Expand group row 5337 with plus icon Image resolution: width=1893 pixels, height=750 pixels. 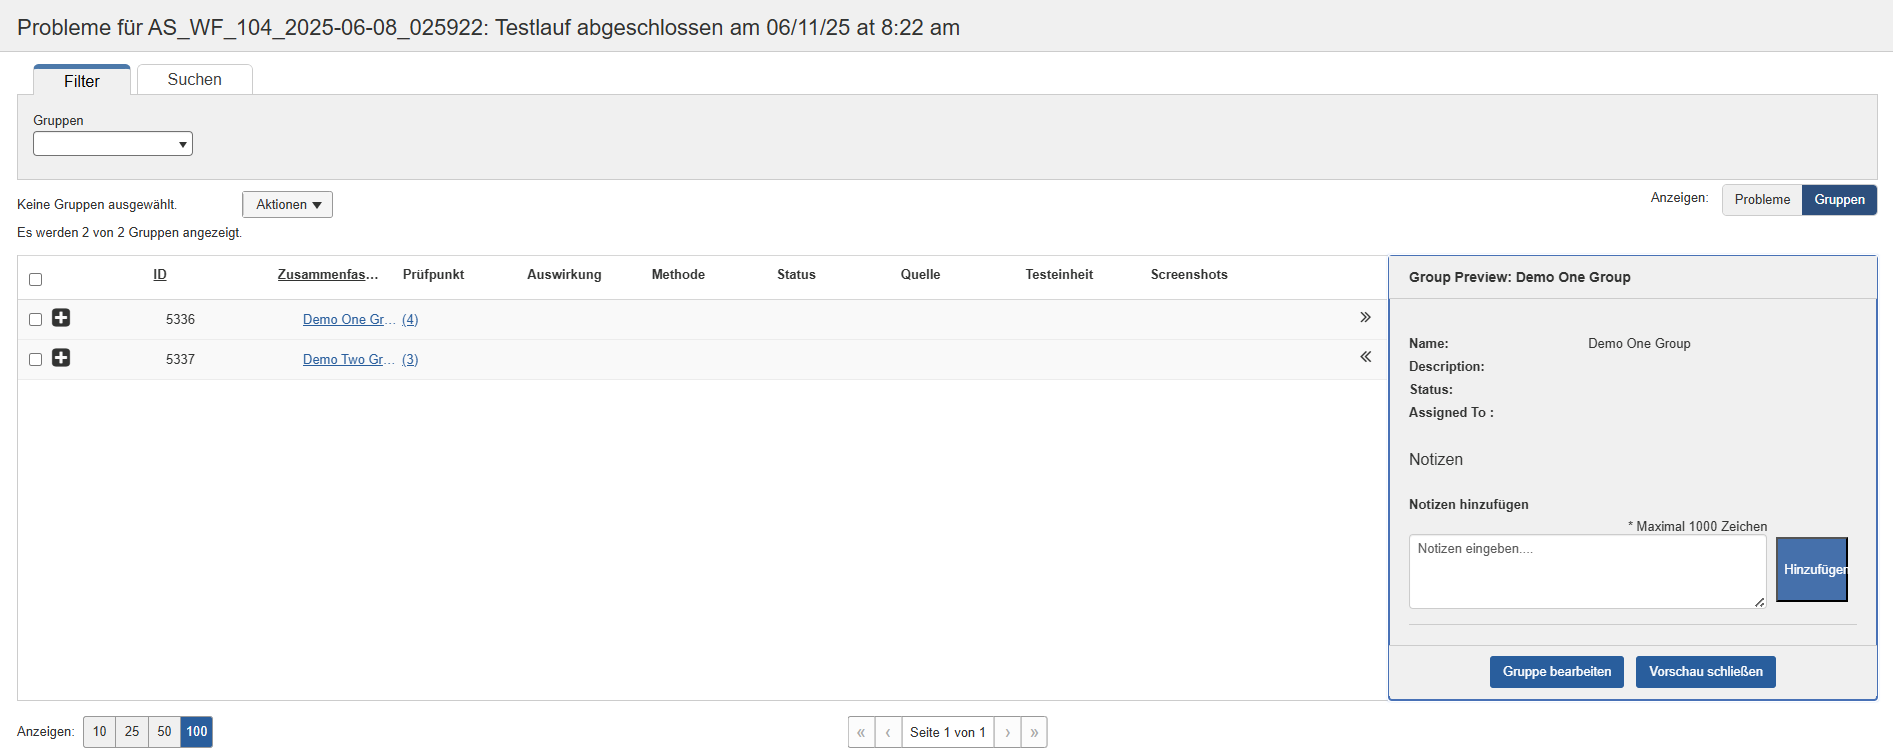tap(61, 358)
